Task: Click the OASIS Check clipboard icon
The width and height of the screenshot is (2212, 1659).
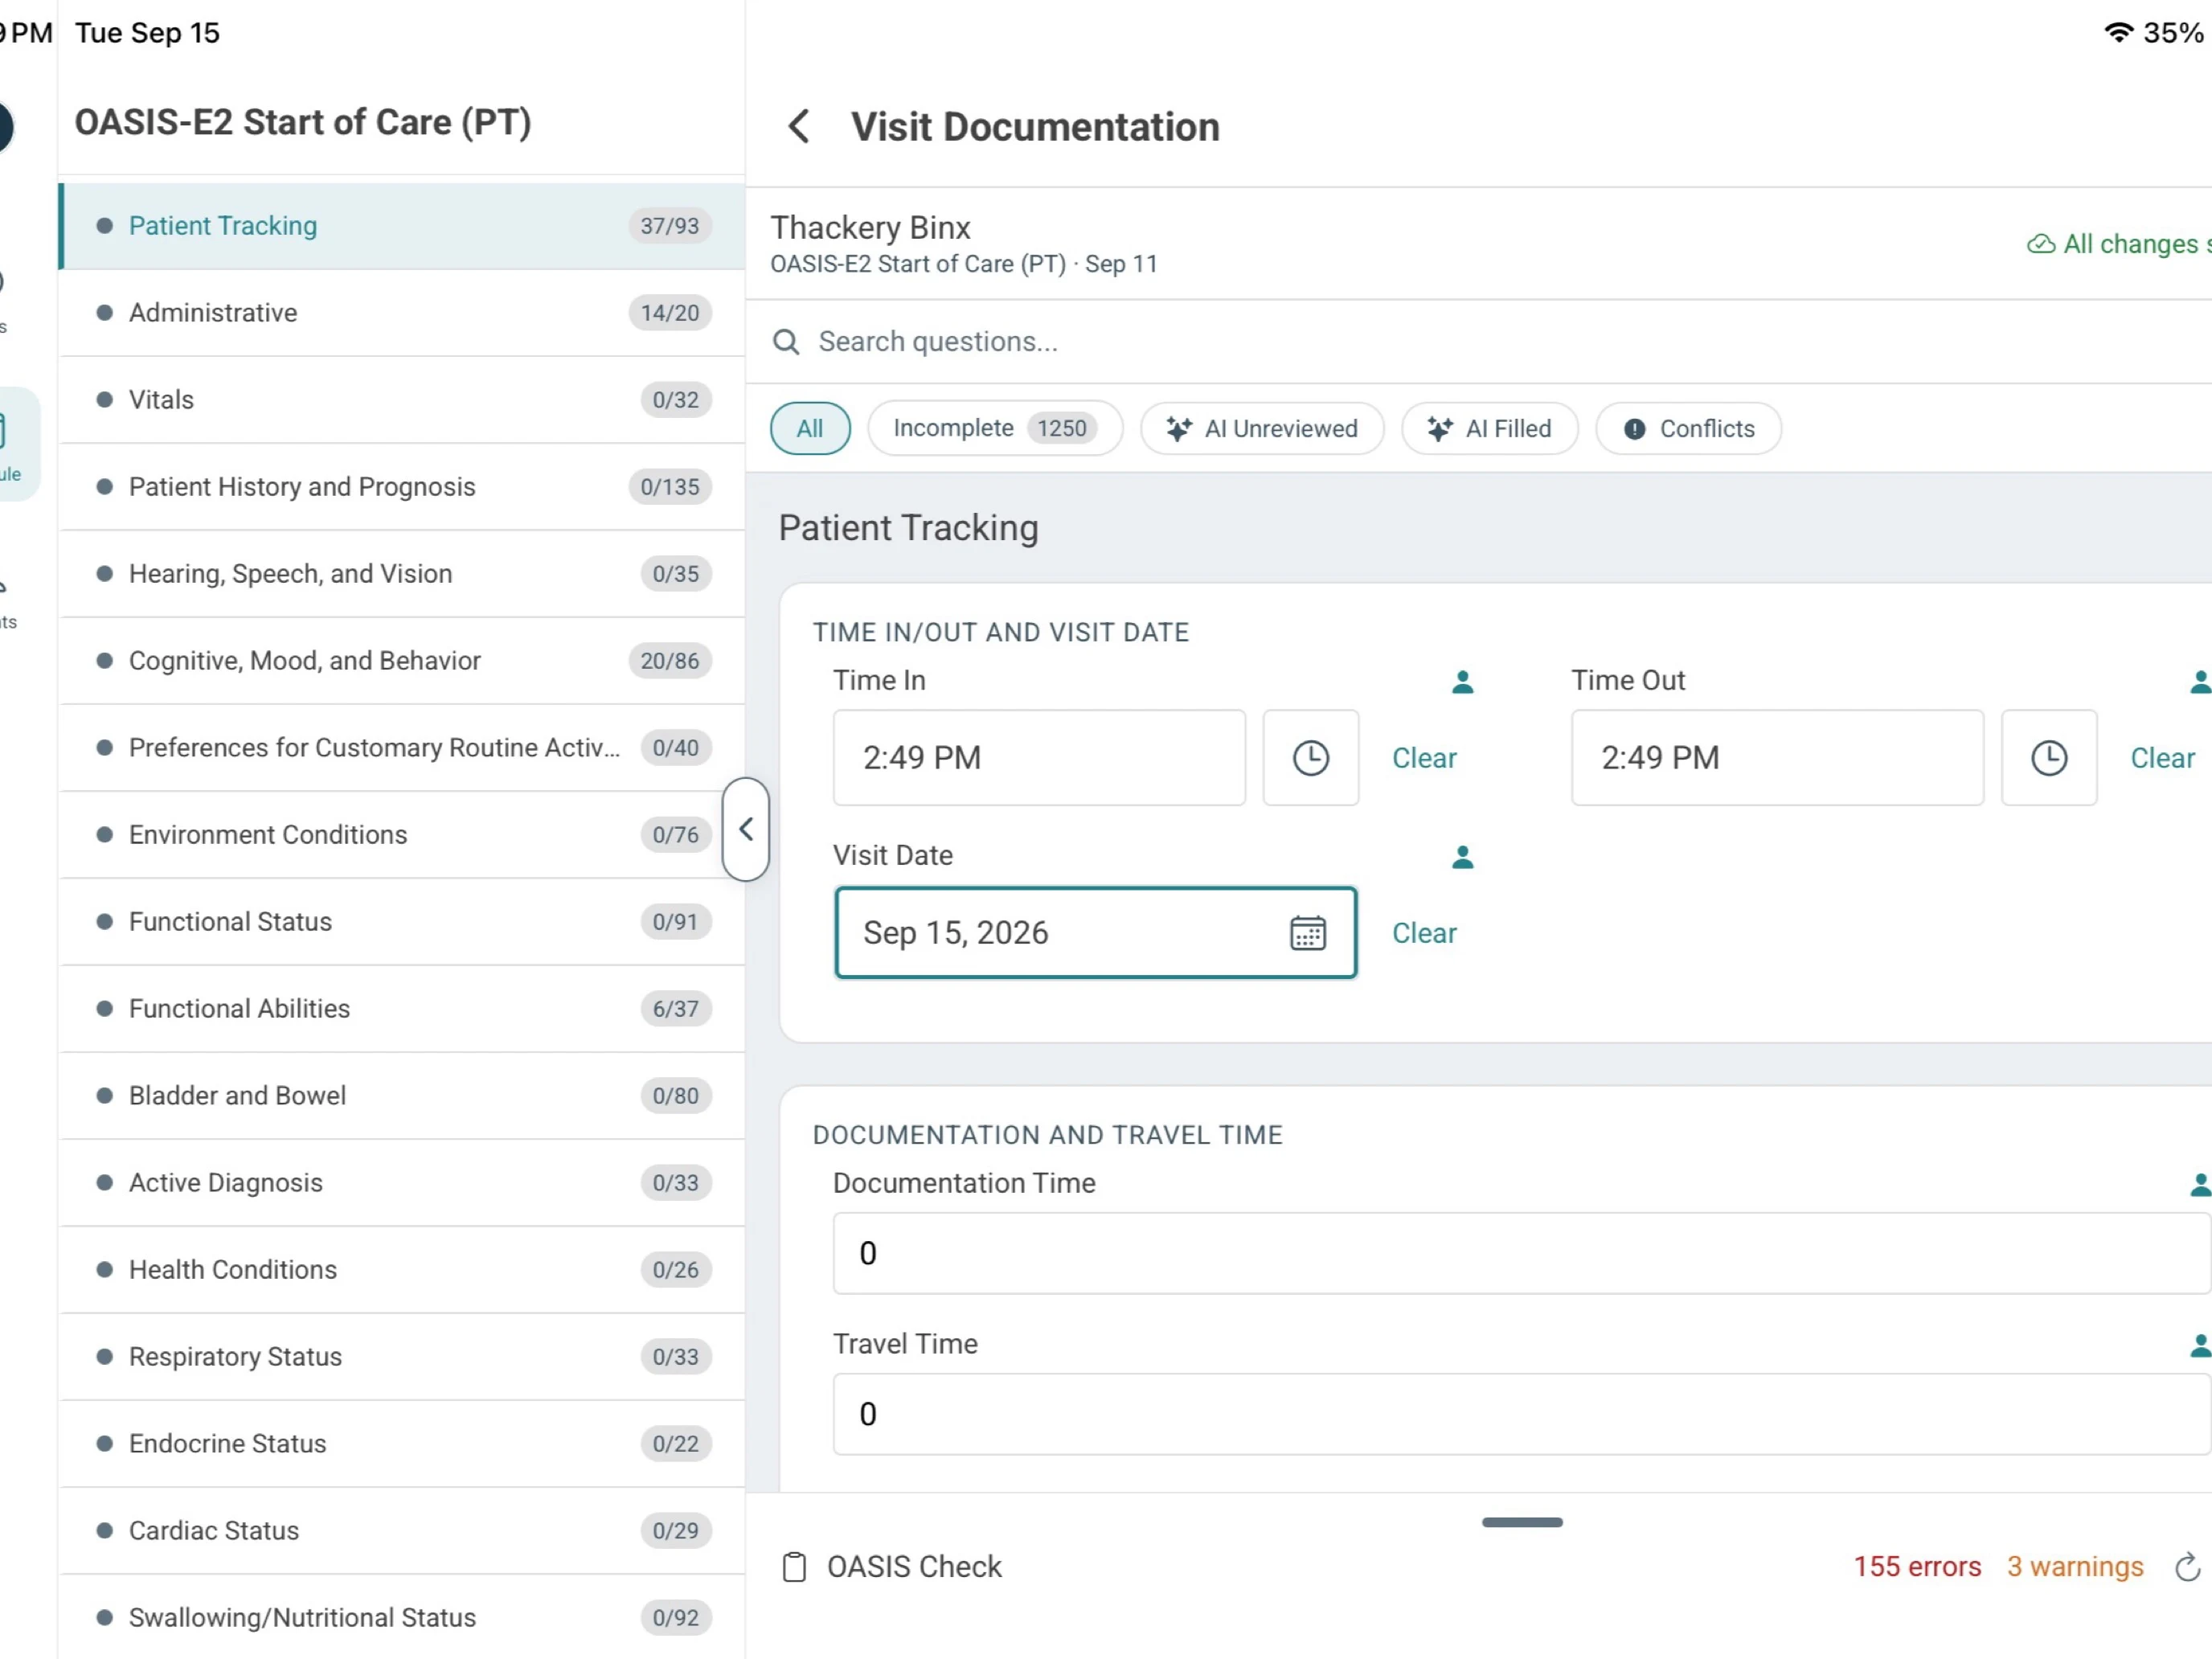Action: point(794,1567)
